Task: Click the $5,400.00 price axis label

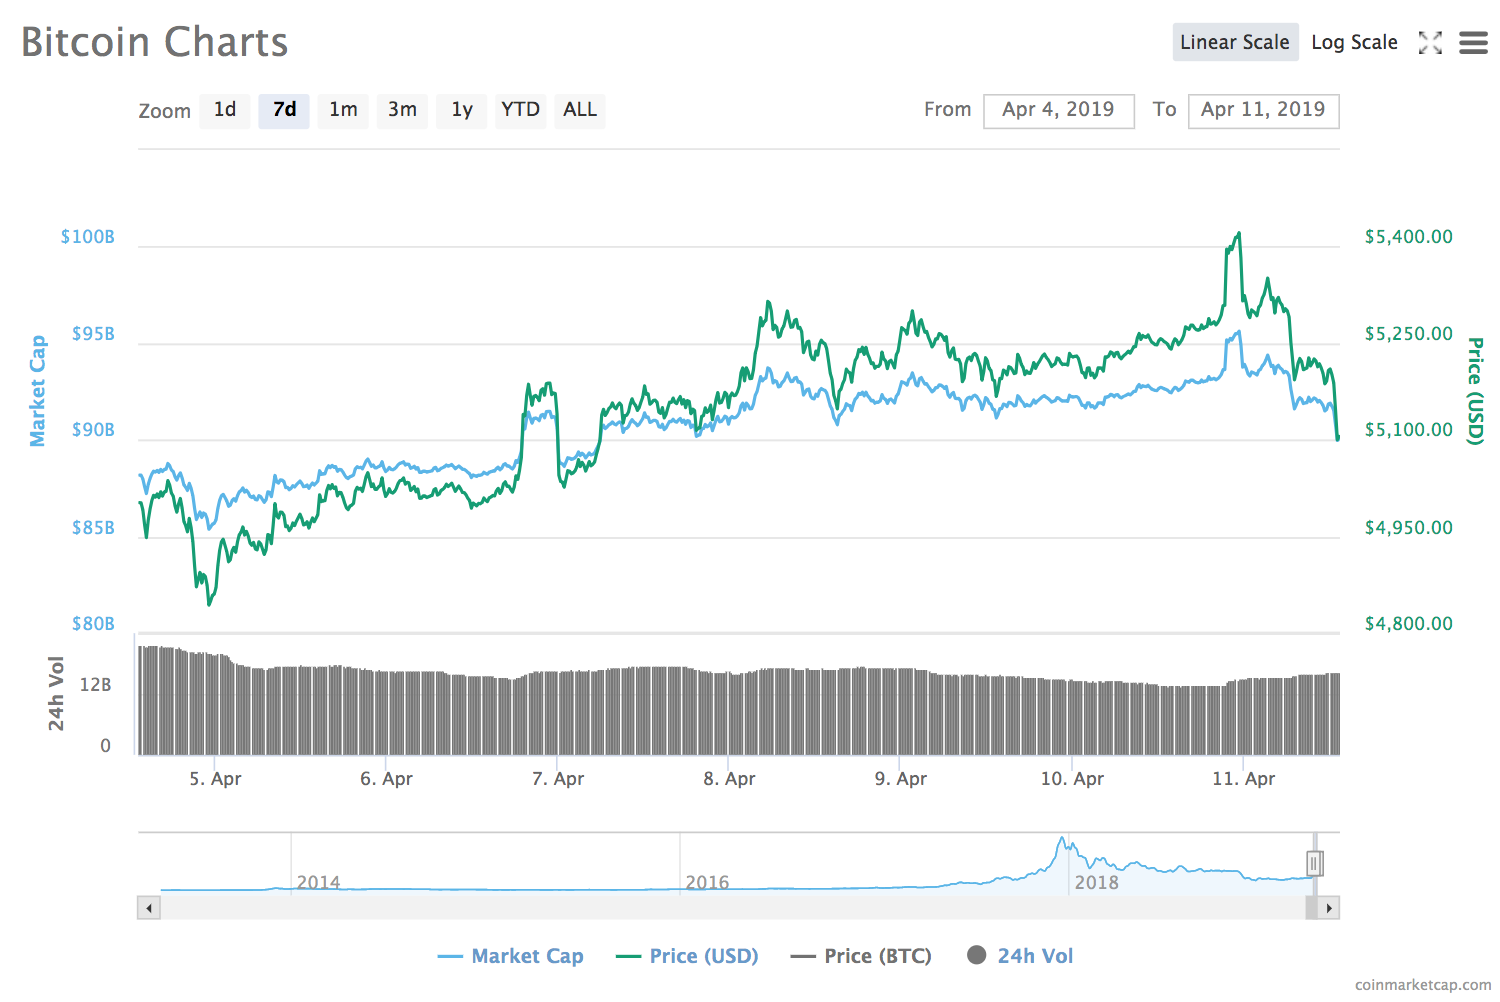Action: (1408, 237)
